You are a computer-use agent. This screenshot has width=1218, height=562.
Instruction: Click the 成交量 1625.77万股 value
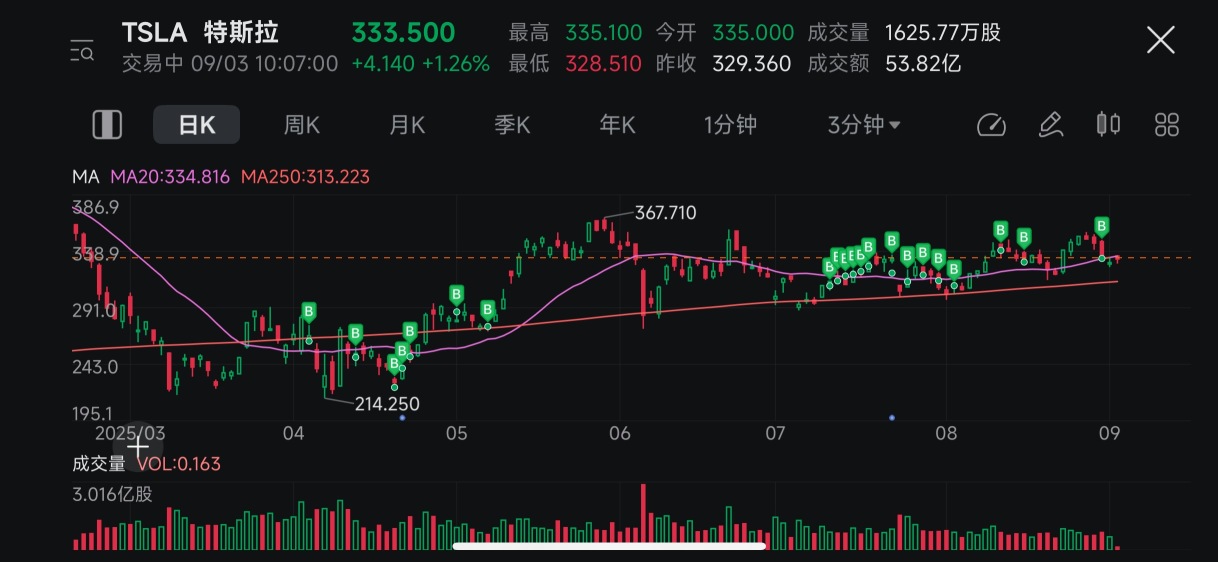[x=904, y=33]
